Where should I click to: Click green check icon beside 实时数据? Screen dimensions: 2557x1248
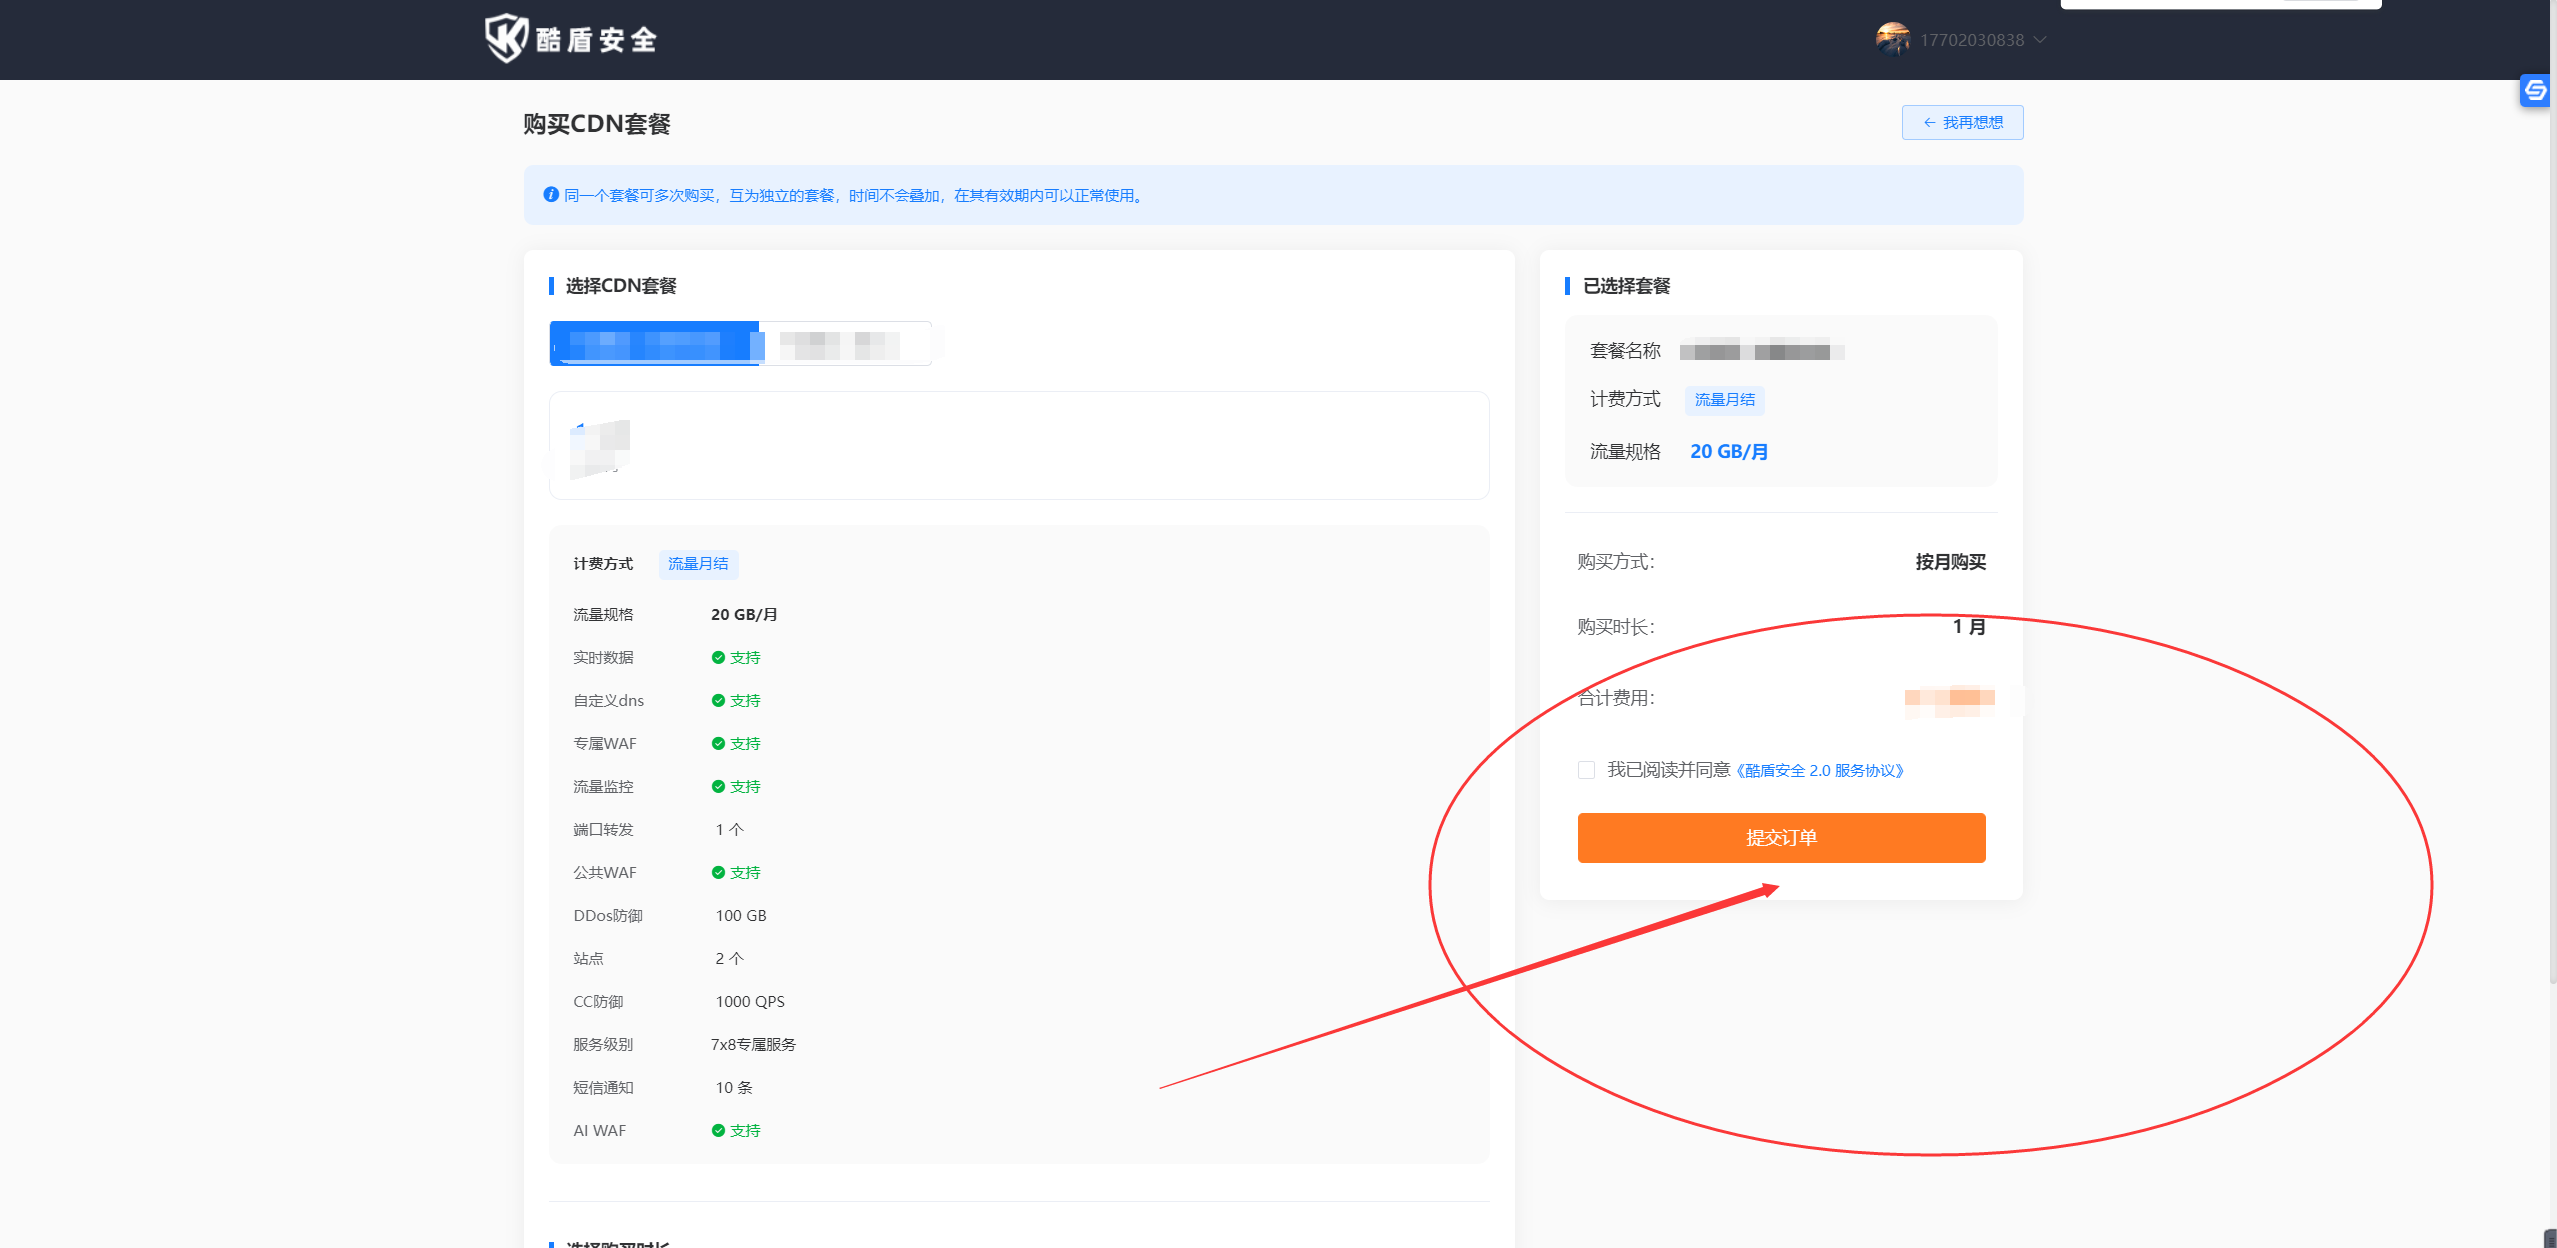click(x=718, y=658)
